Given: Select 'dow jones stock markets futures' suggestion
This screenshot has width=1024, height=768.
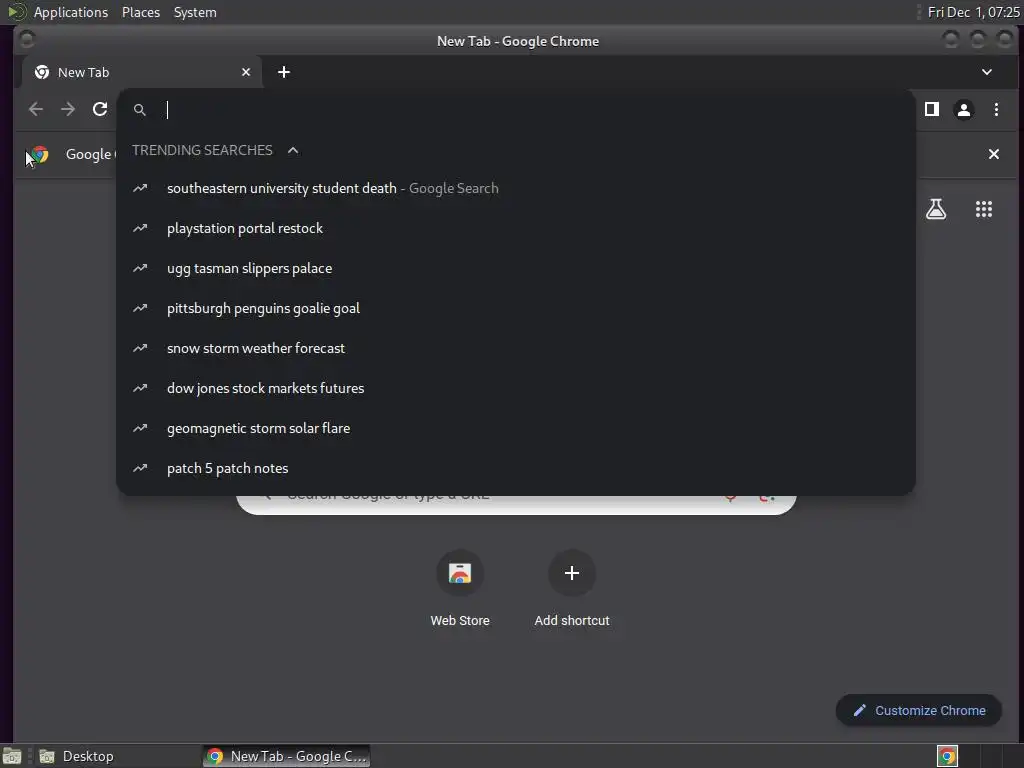Looking at the screenshot, I should [x=515, y=388].
